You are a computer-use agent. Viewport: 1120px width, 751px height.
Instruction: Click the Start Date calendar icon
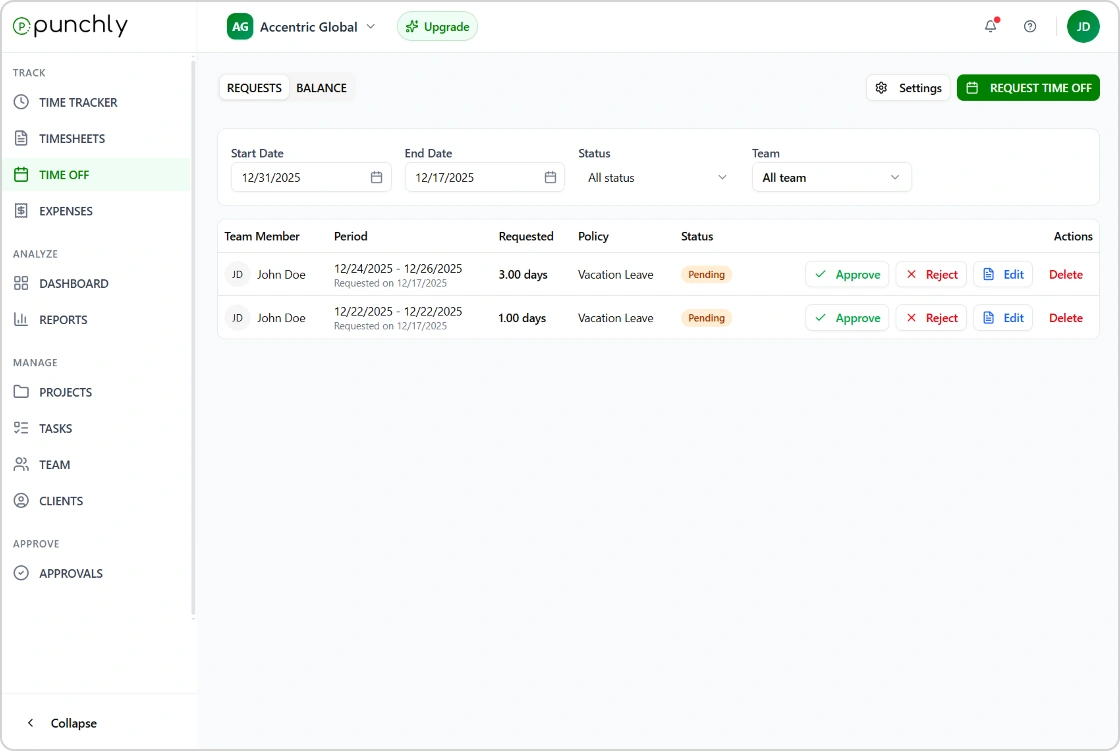[x=377, y=178]
